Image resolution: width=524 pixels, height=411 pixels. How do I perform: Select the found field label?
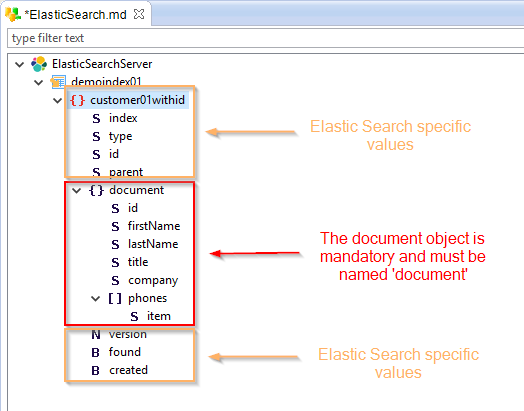[x=125, y=352]
